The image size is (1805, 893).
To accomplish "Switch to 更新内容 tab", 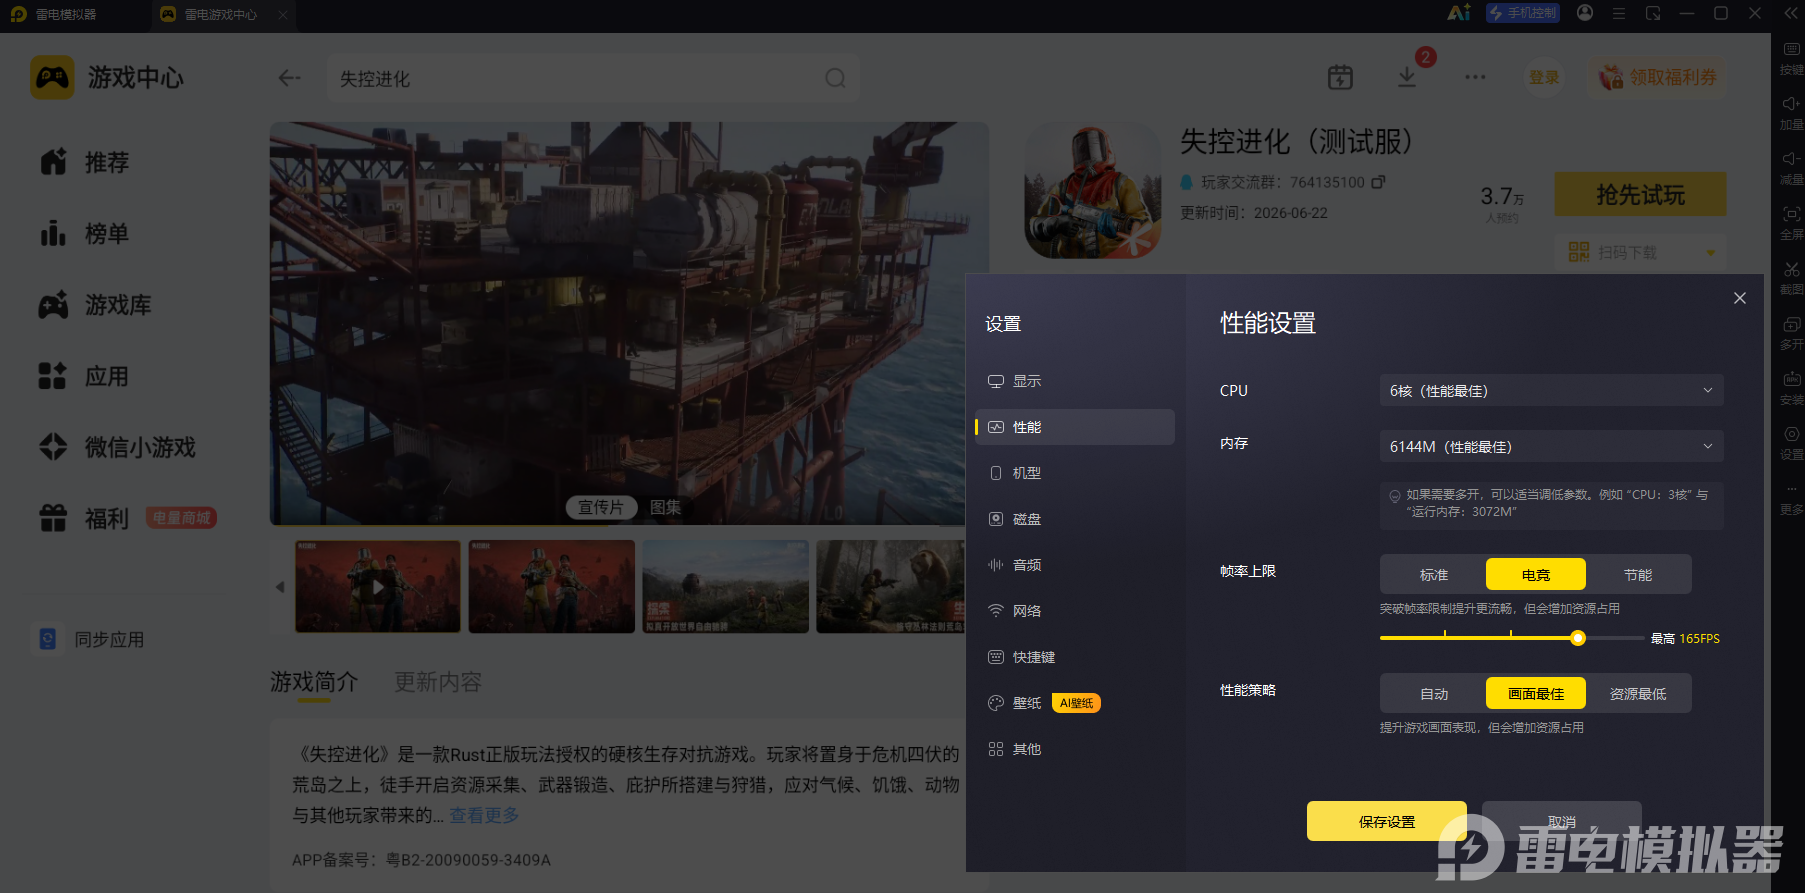I will tap(438, 682).
